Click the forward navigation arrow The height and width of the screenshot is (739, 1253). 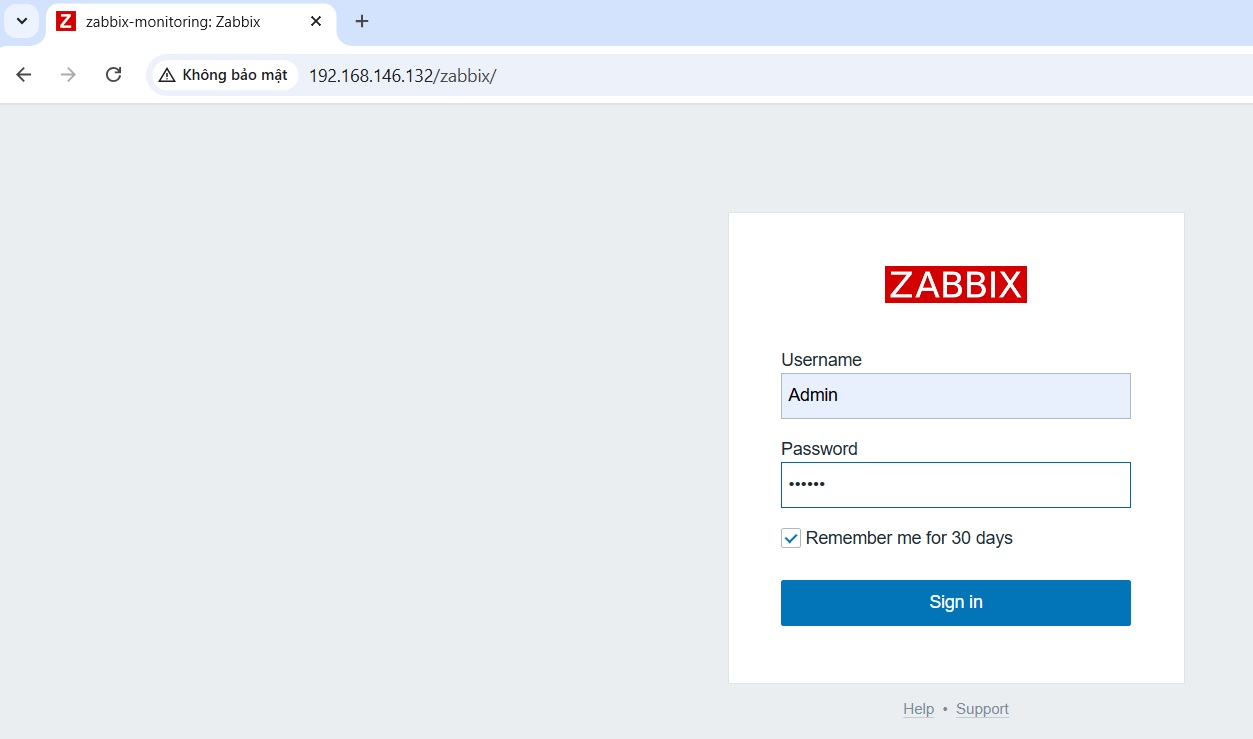68,75
